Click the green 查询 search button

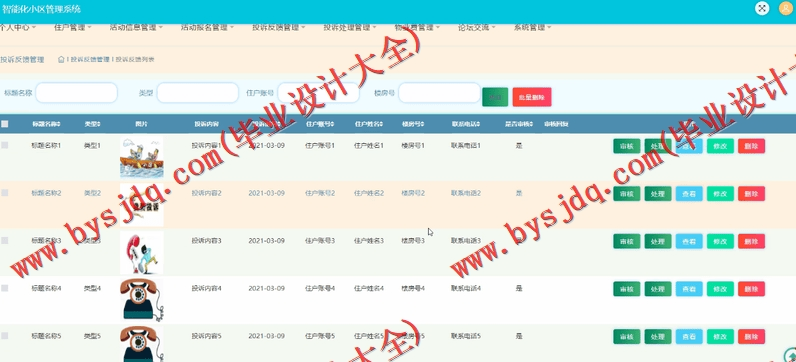coord(495,97)
